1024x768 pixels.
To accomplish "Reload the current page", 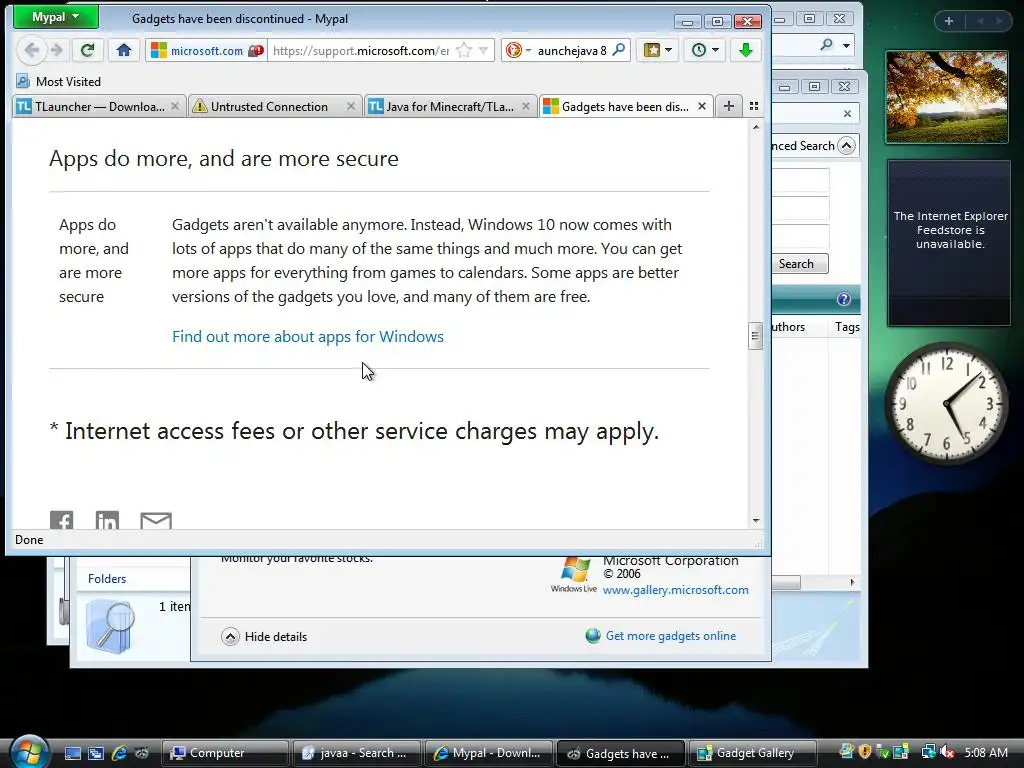I will pos(88,50).
